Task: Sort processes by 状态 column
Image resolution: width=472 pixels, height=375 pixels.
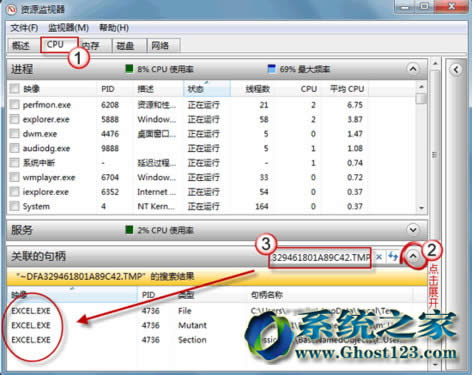Action: point(207,89)
